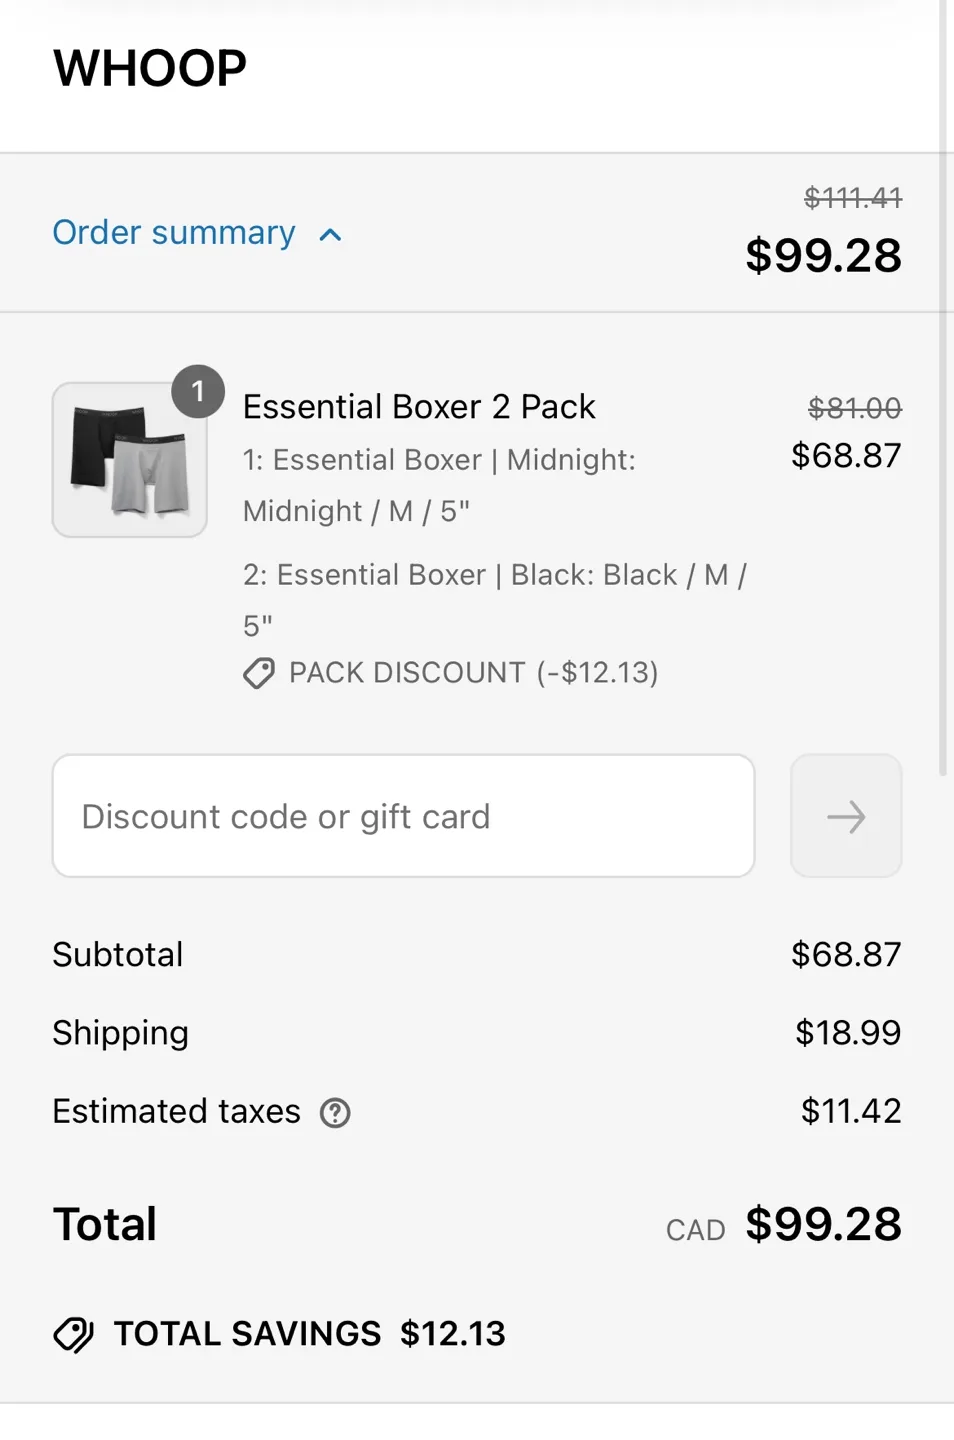Click the arrow to apply discount code

click(845, 816)
